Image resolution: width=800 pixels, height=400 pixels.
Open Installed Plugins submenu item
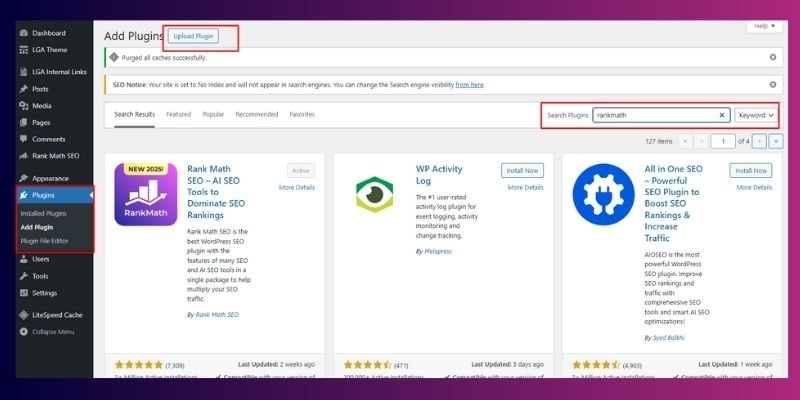pyautogui.click(x=43, y=214)
